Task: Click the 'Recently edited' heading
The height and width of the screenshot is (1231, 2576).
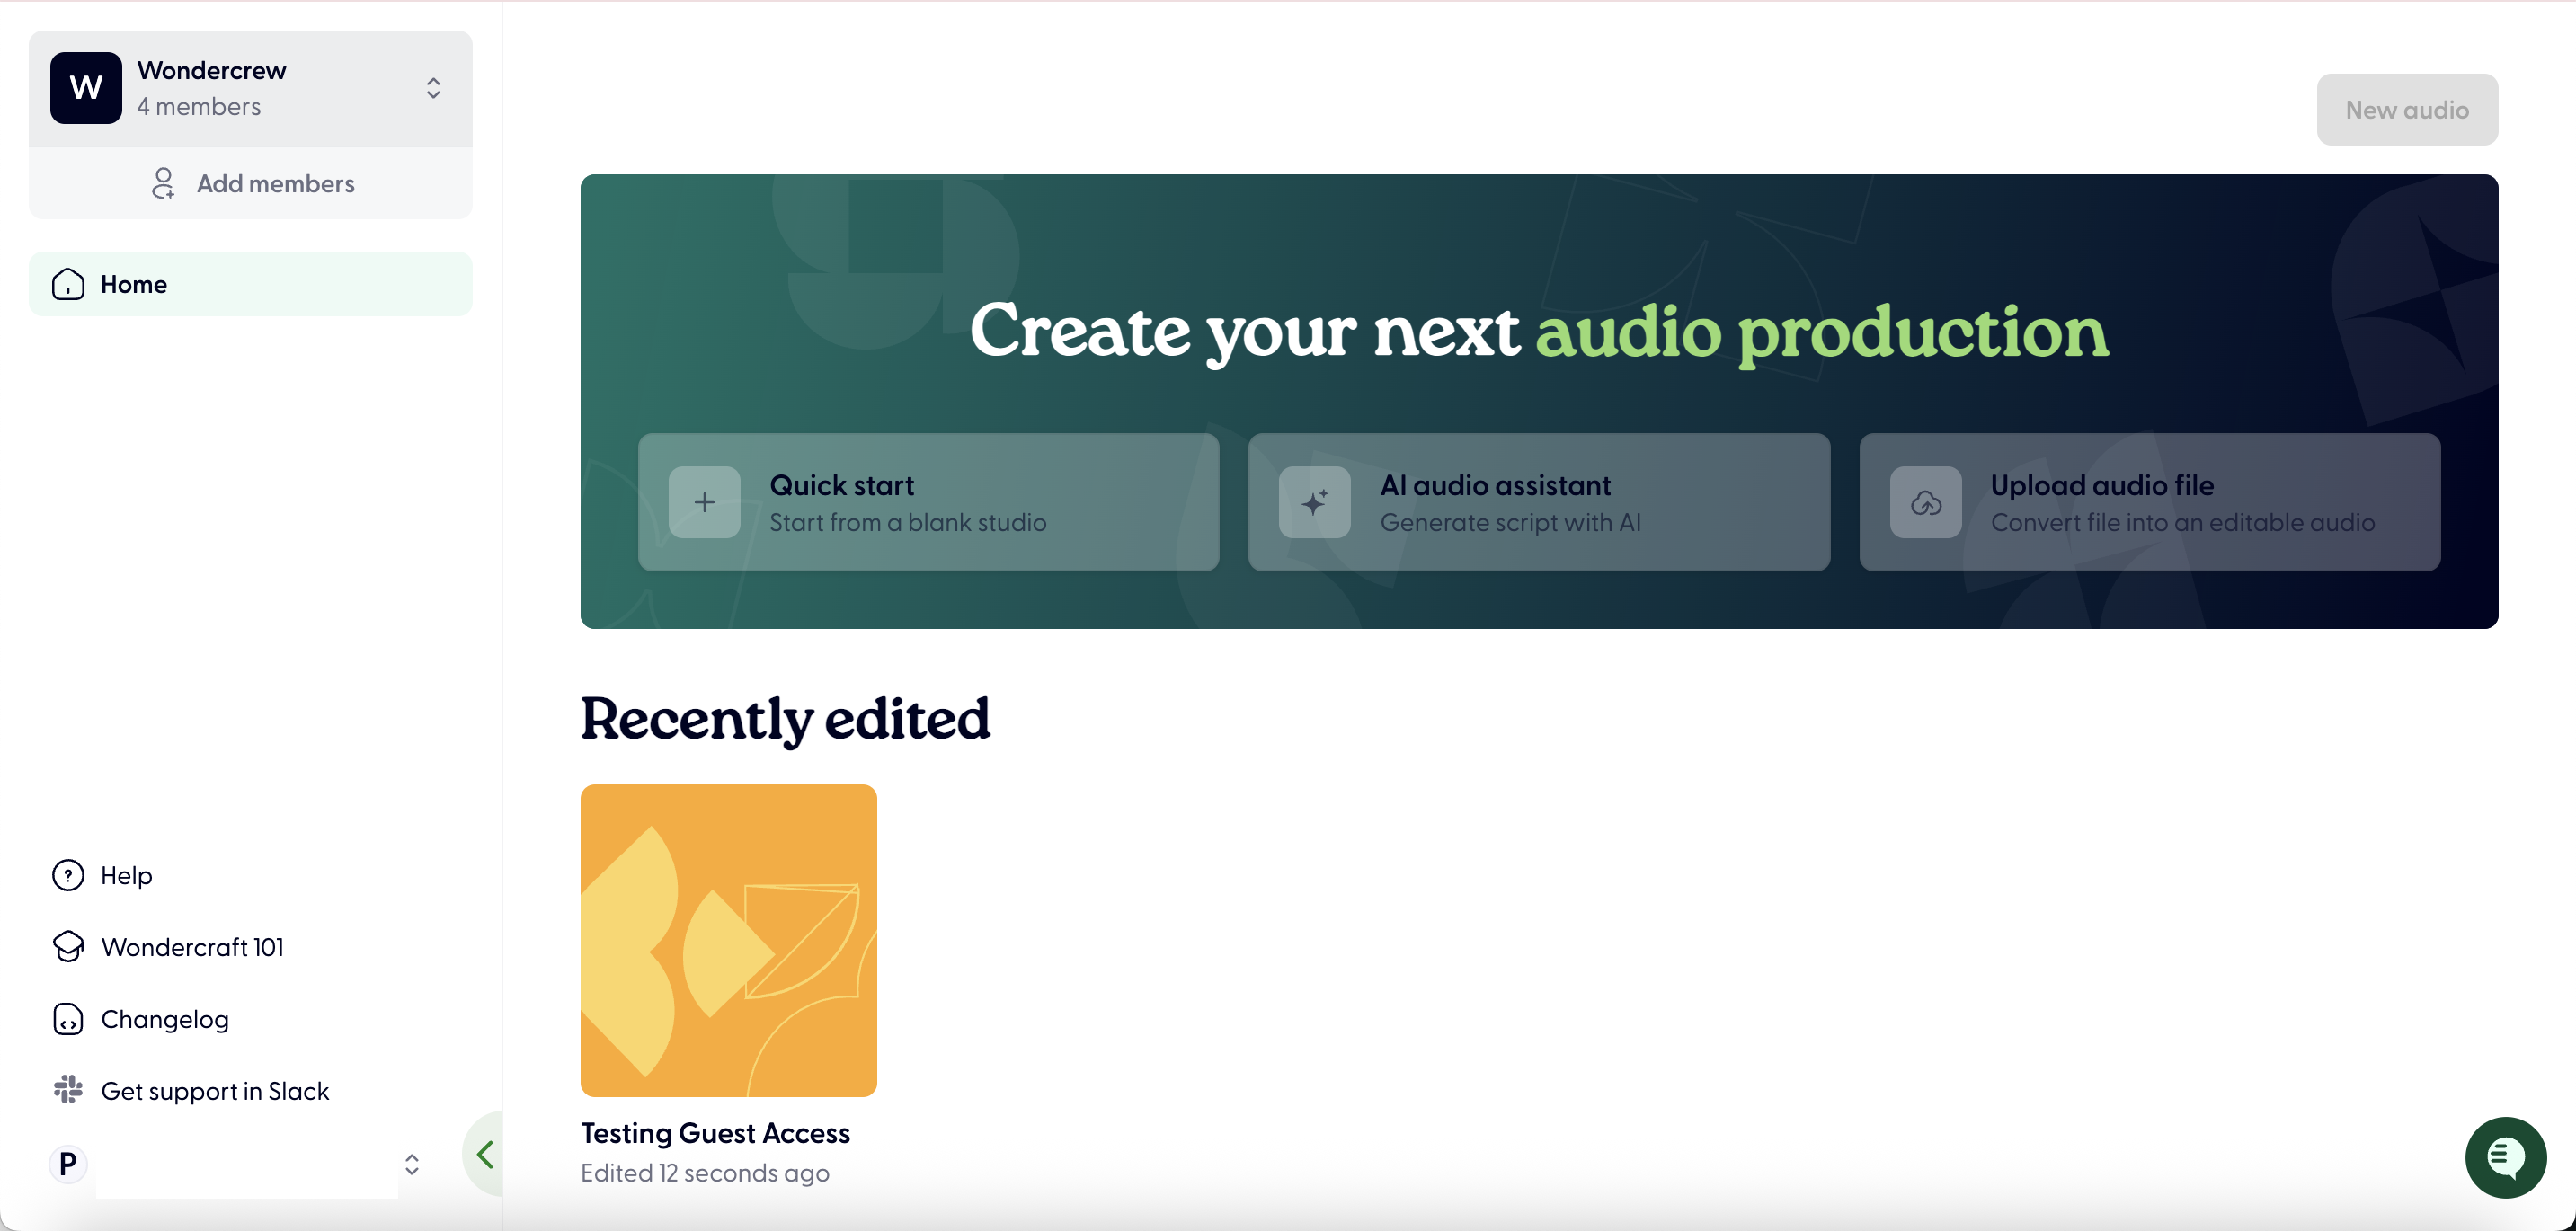Action: [785, 719]
